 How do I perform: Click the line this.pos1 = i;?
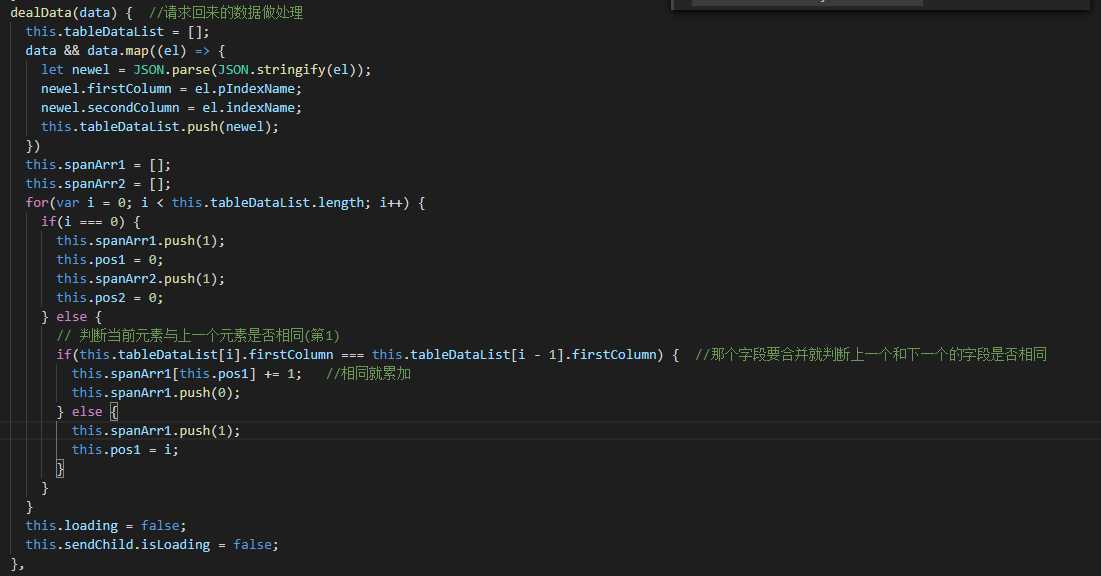click(x=125, y=449)
